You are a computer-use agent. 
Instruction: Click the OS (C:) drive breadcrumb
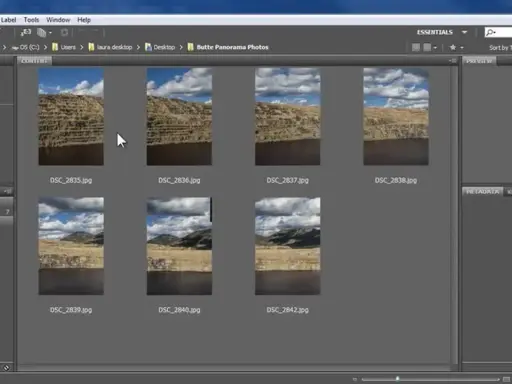[26, 47]
